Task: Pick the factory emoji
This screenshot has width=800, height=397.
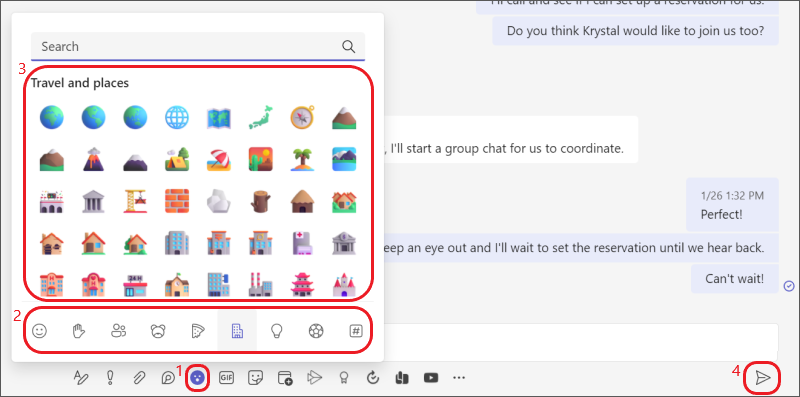Action: coord(261,285)
